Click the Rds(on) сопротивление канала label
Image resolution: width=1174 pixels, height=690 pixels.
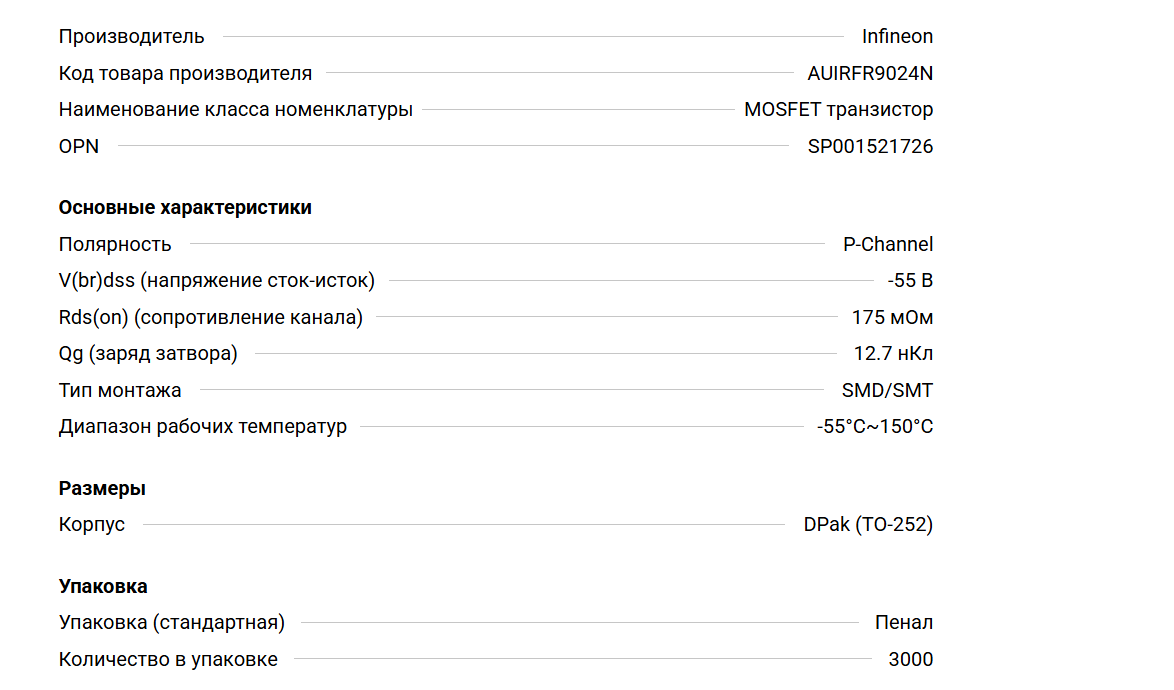click(x=210, y=318)
